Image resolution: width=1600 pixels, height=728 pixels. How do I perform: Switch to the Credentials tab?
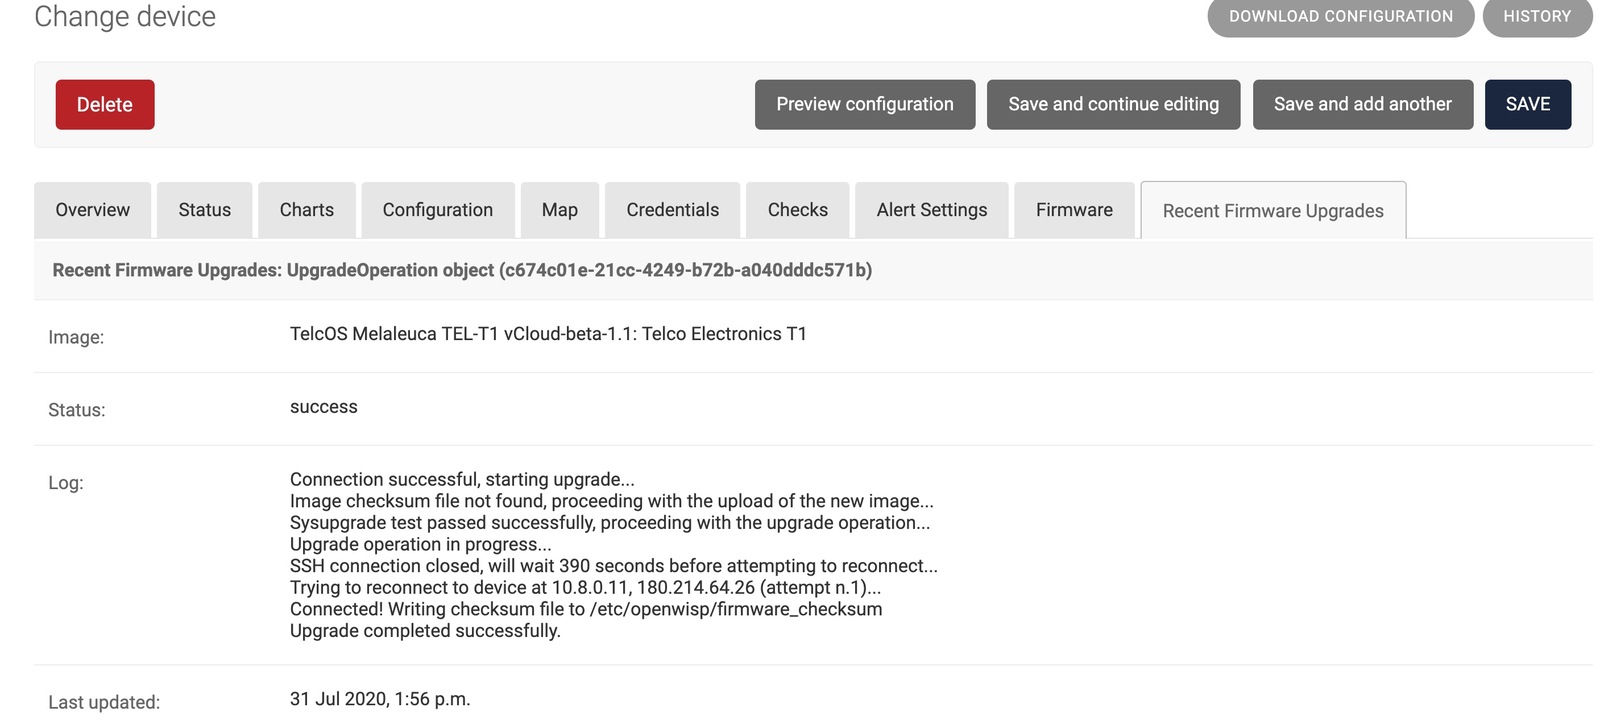(x=673, y=210)
